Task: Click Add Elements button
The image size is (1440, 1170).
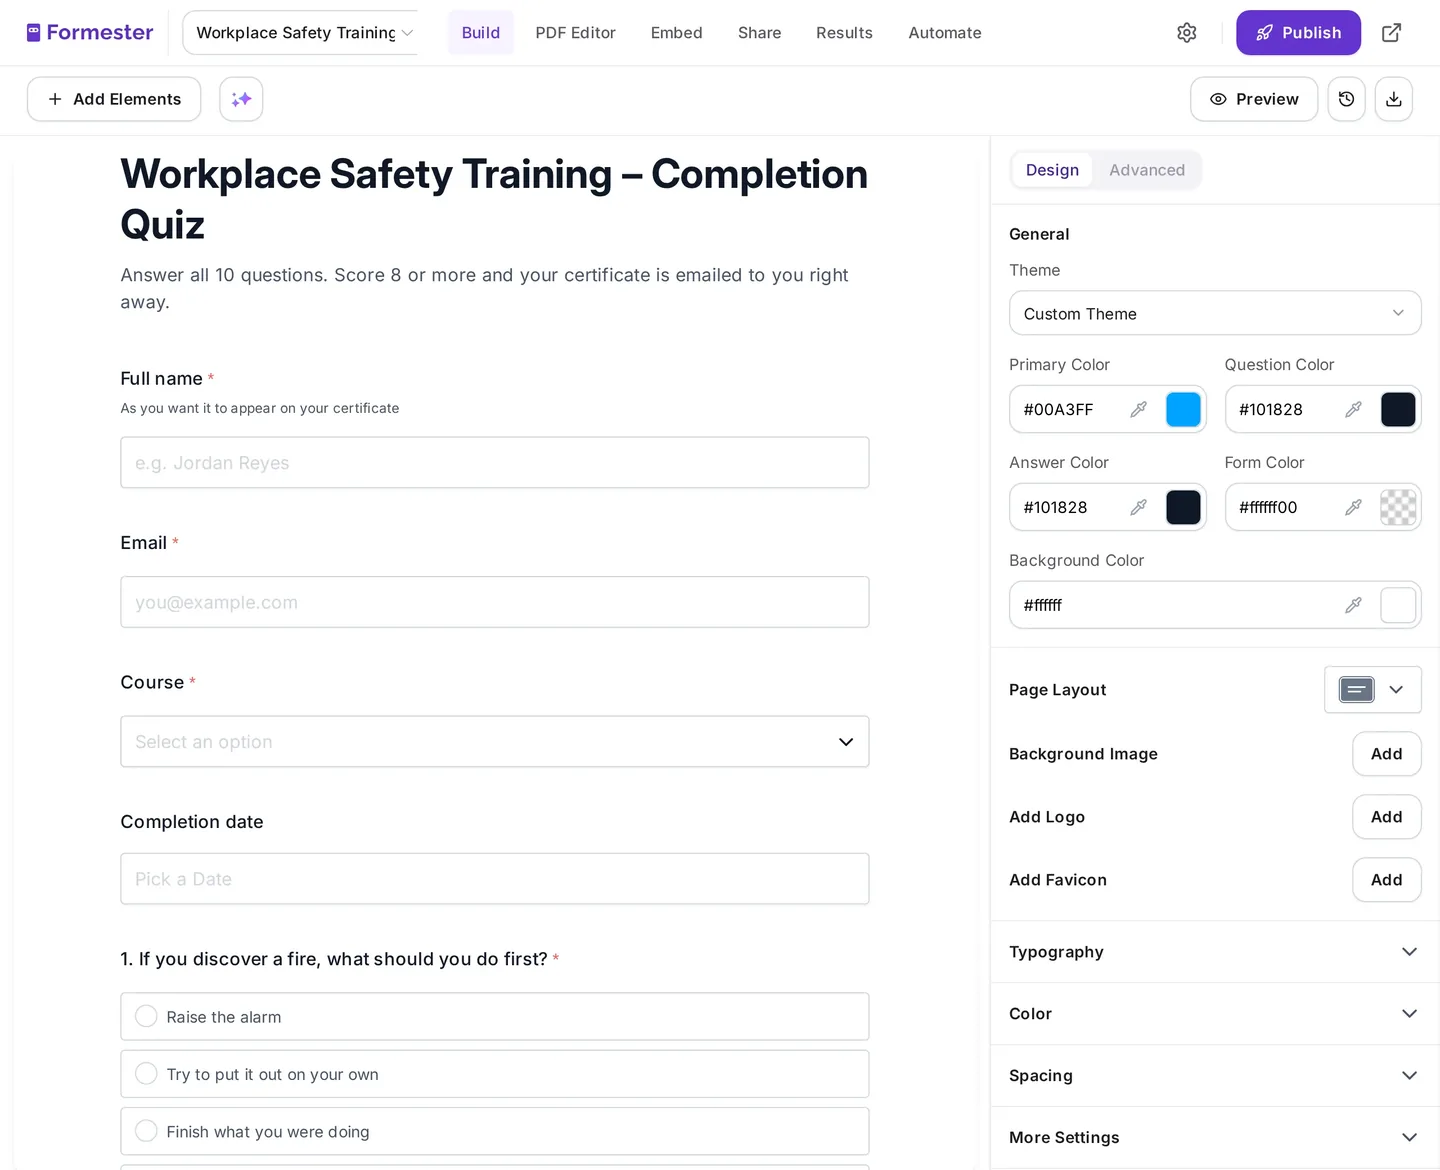Action: (x=114, y=99)
